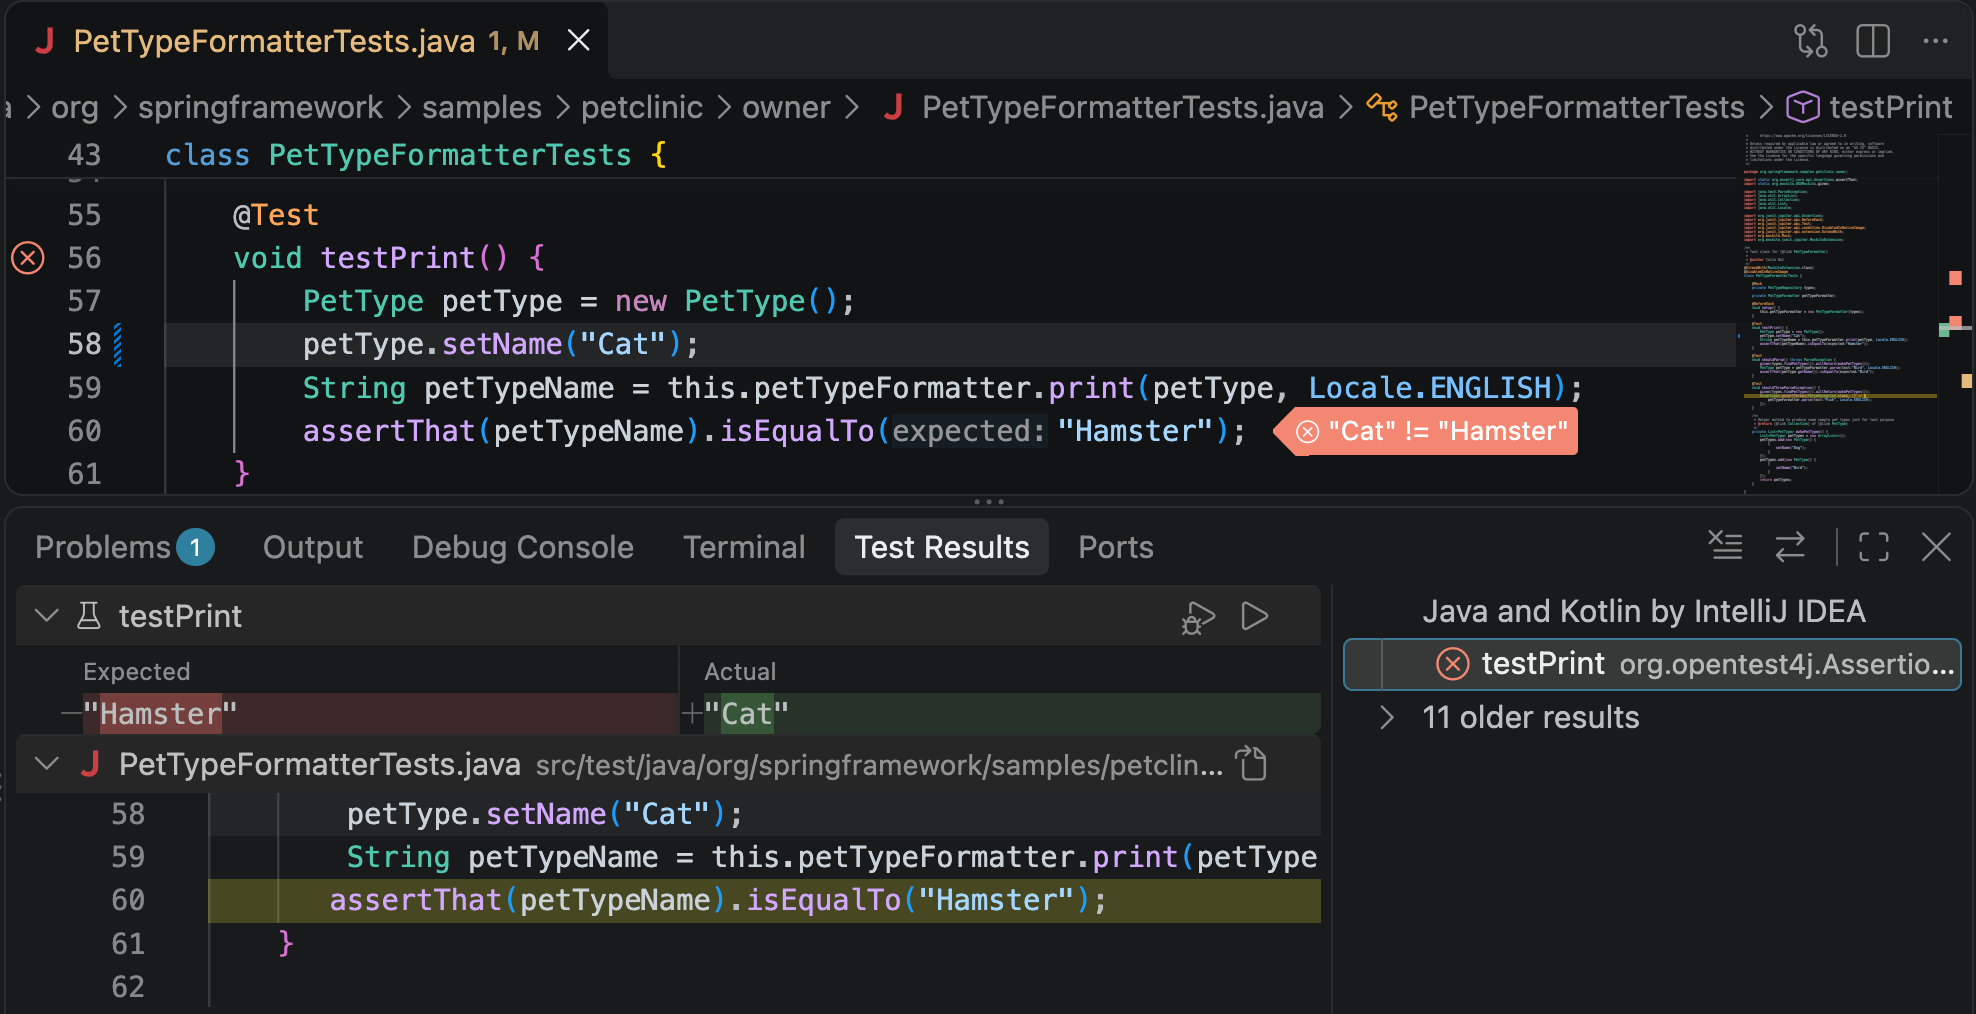Open the source control changes icon
The image size is (1976, 1014).
1811,41
